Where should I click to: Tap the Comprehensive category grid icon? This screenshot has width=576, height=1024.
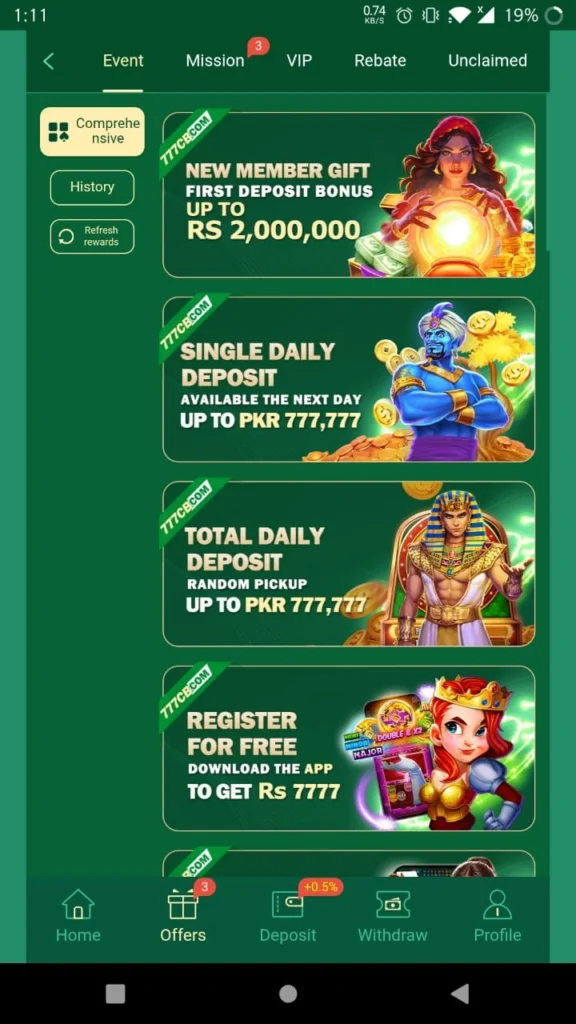58,132
